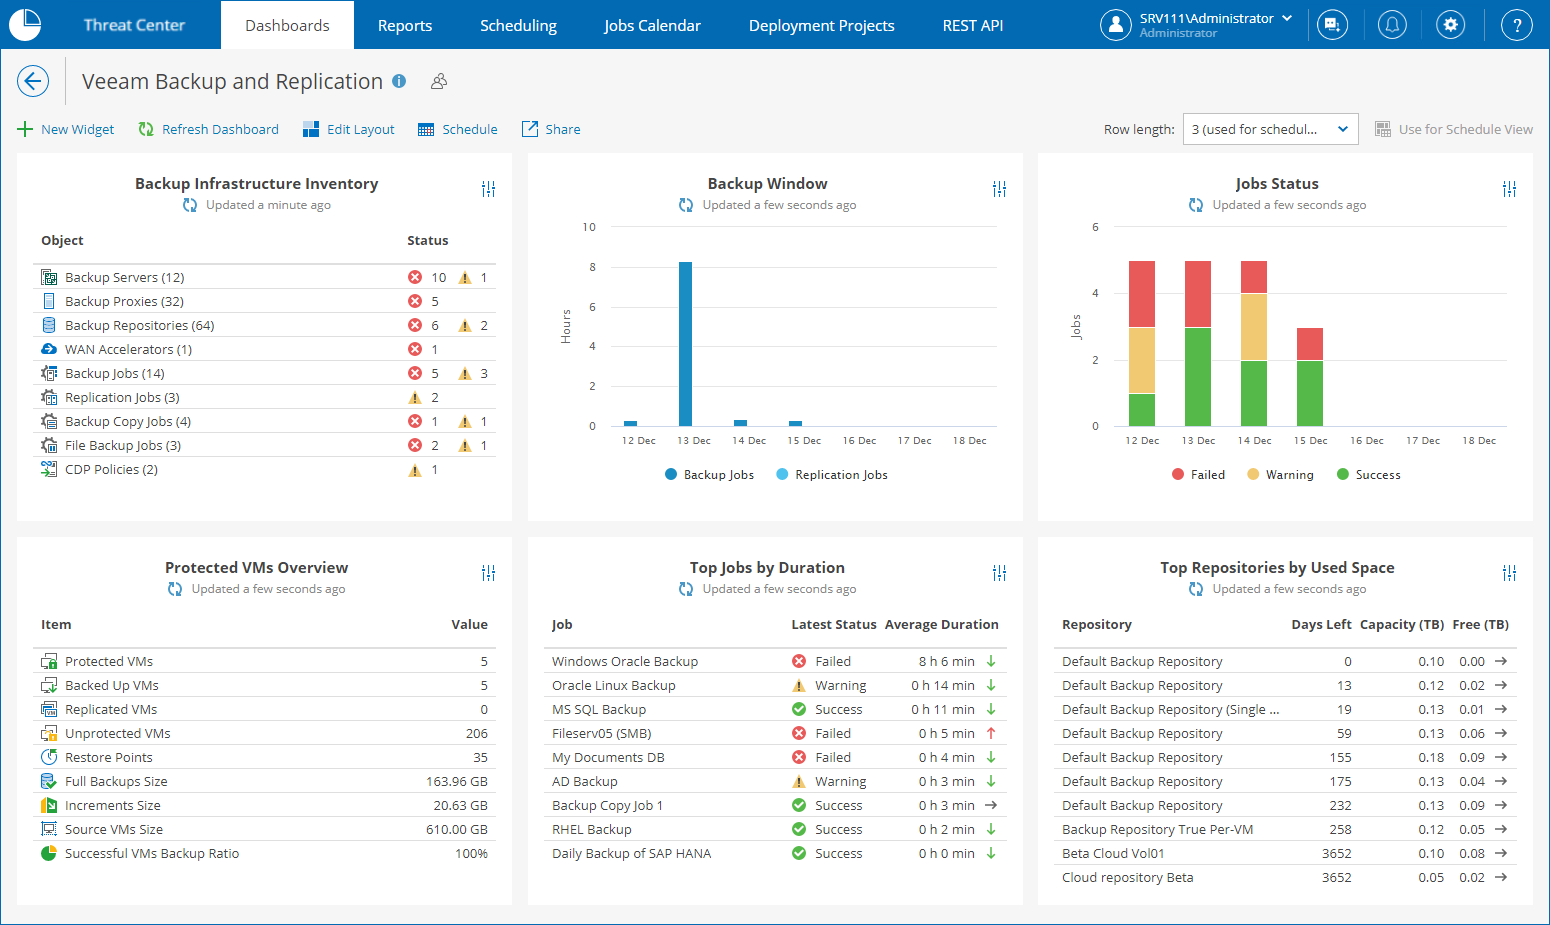
Task: Open the Row length dropdown
Action: 1270,129
